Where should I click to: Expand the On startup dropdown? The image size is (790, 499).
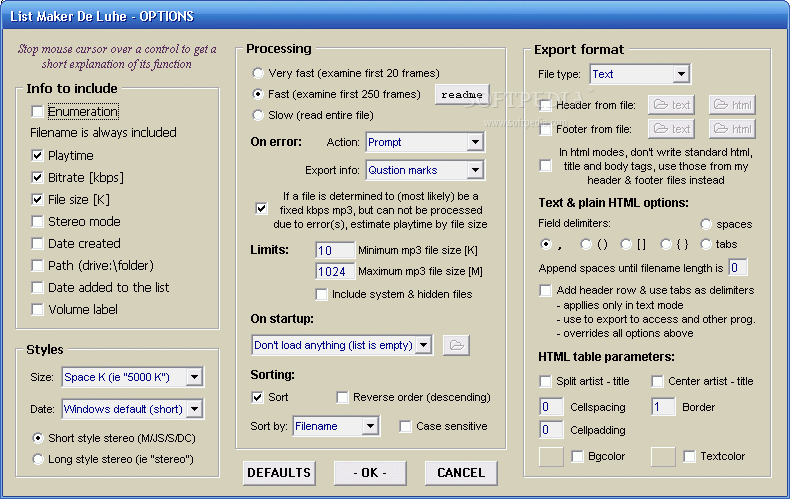coord(424,345)
